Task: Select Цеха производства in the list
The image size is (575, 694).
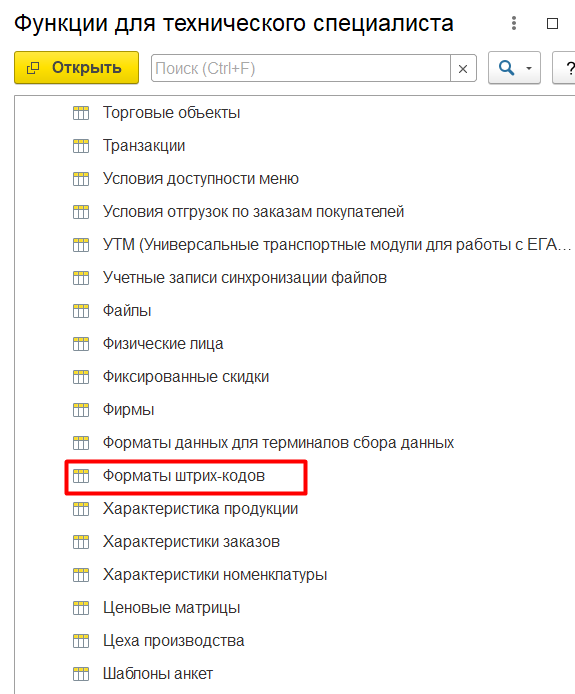Action: coord(174,641)
